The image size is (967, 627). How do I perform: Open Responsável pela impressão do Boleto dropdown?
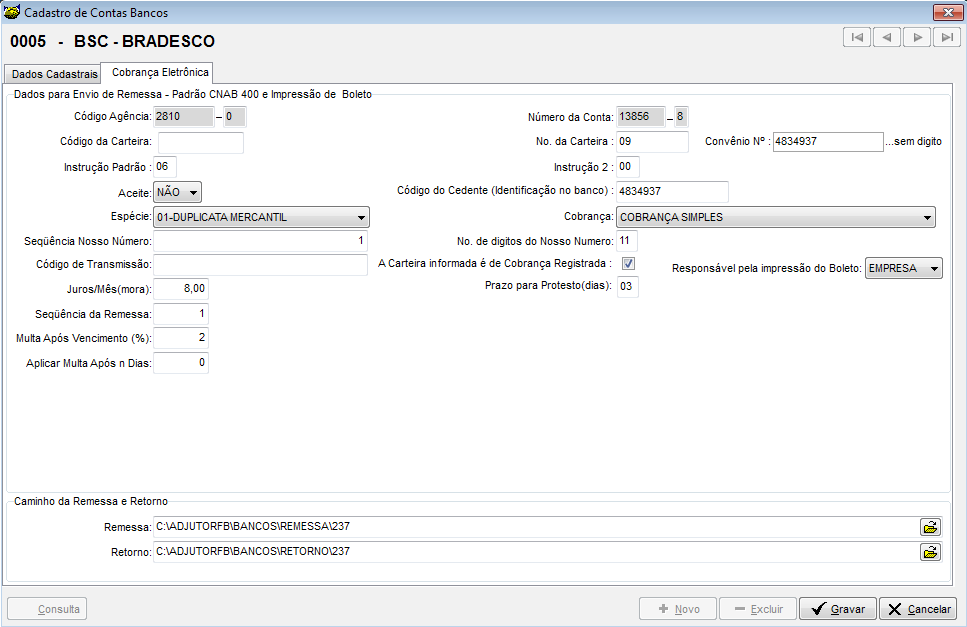tap(903, 268)
